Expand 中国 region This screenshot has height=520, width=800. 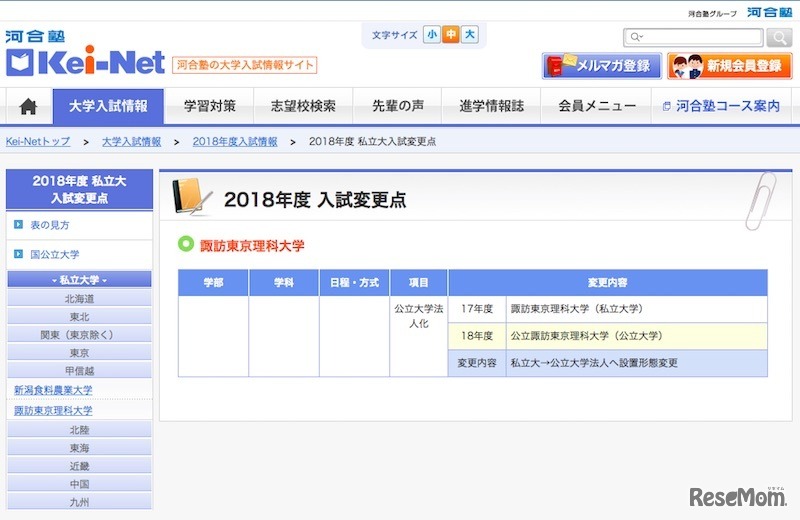(x=80, y=484)
